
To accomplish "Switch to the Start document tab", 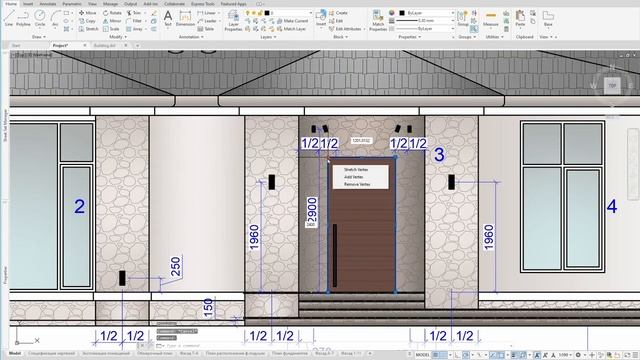I will click(x=16, y=45).
